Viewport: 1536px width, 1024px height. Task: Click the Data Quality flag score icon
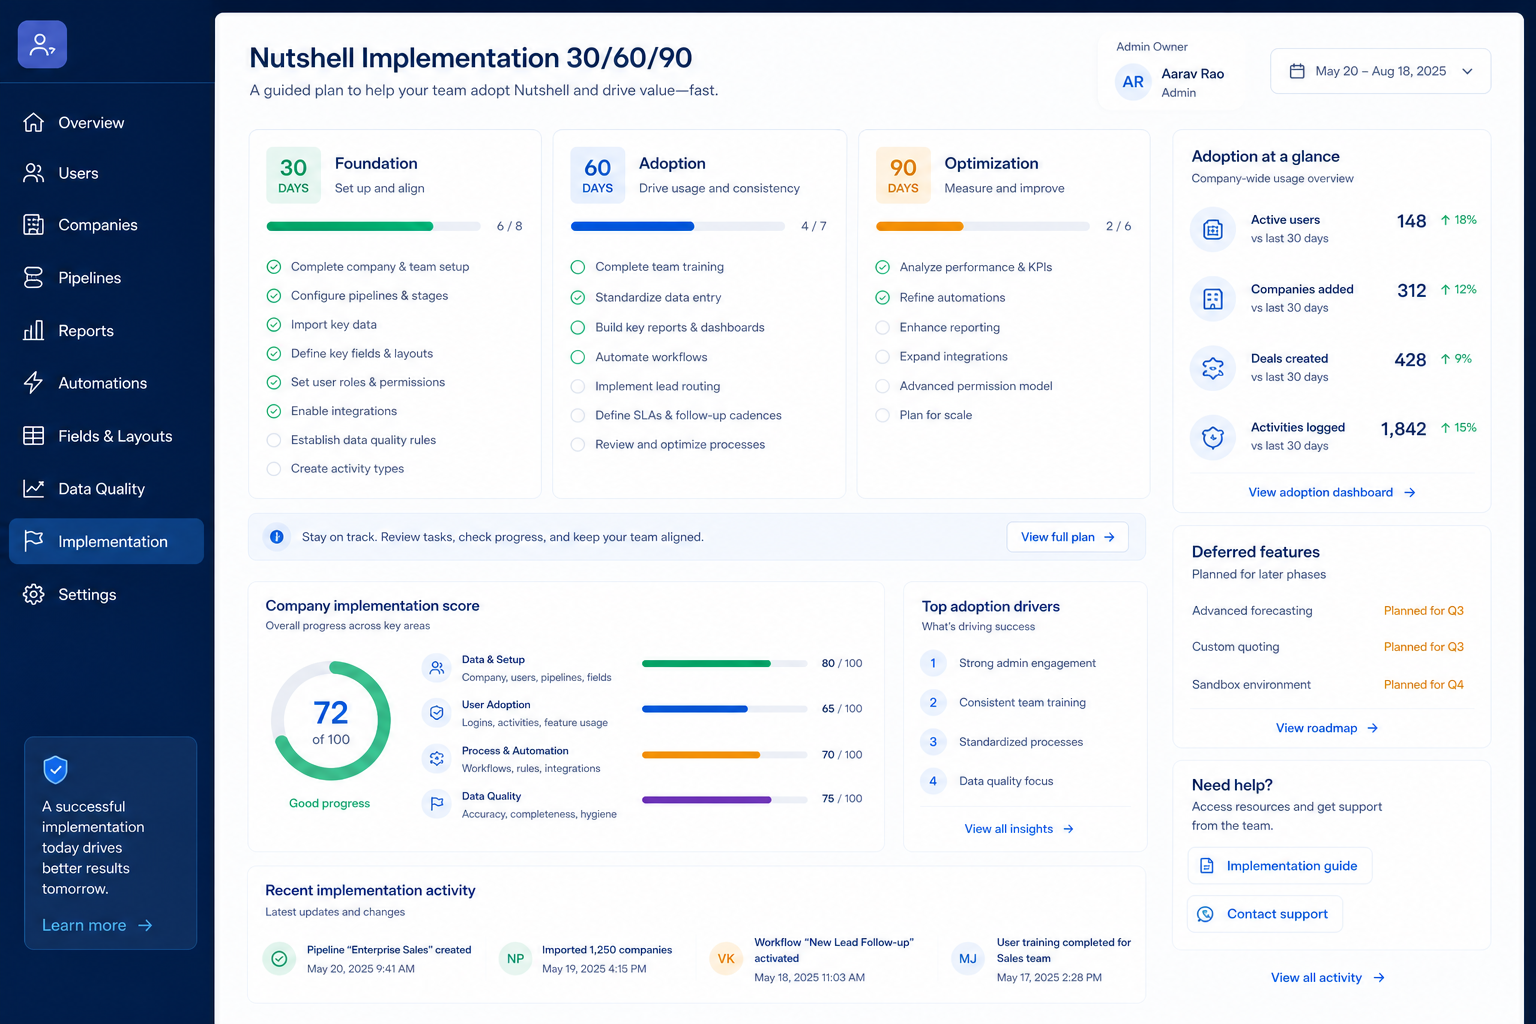437,803
